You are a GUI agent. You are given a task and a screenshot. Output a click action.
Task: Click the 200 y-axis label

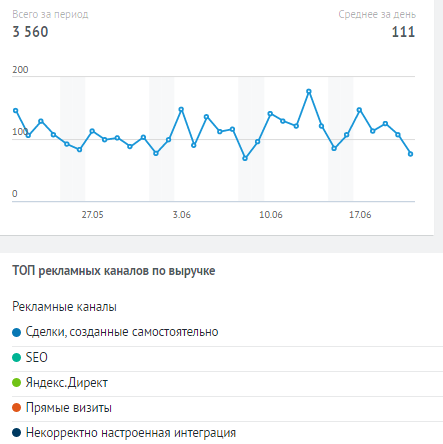click(20, 70)
